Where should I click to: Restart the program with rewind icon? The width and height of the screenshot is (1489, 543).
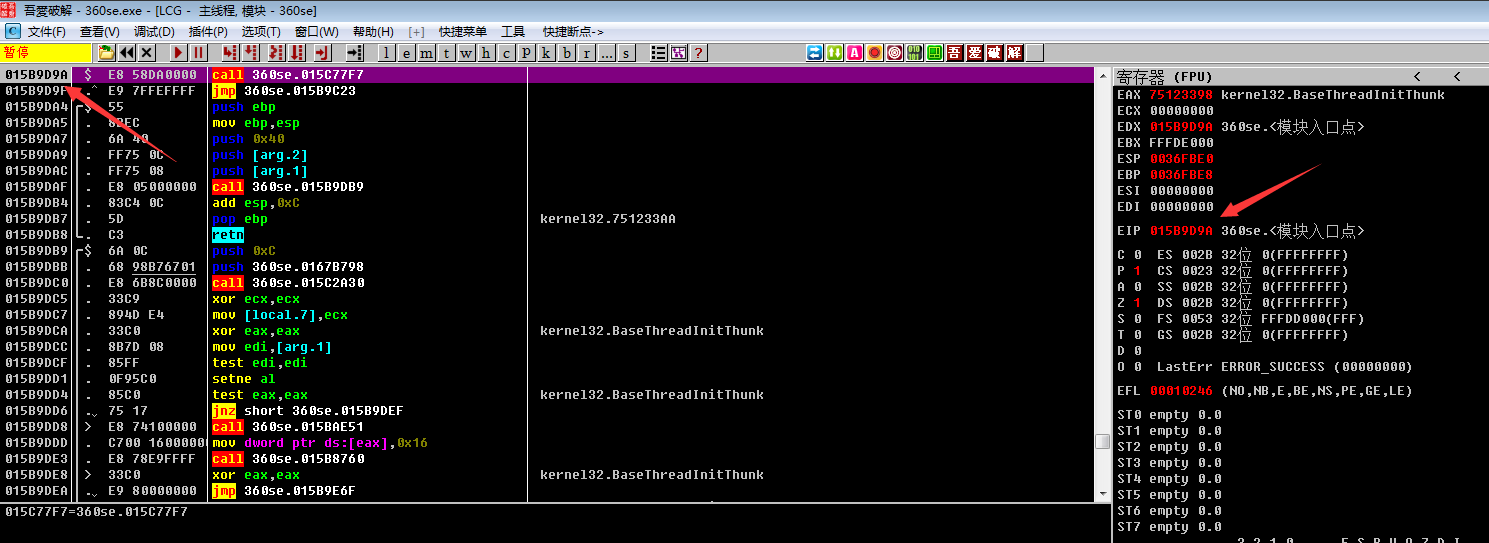pyautogui.click(x=127, y=53)
